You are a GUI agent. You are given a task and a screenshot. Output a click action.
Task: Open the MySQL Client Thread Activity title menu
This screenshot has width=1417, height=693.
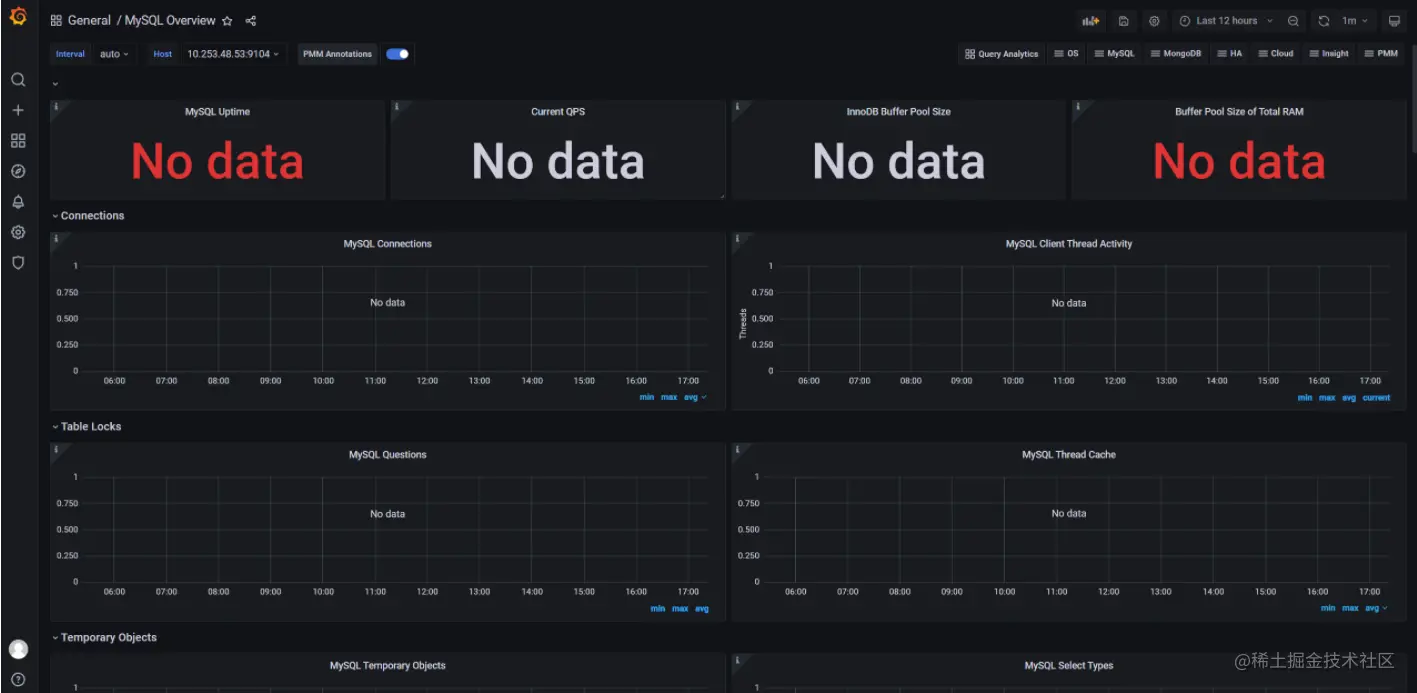pyautogui.click(x=1068, y=244)
